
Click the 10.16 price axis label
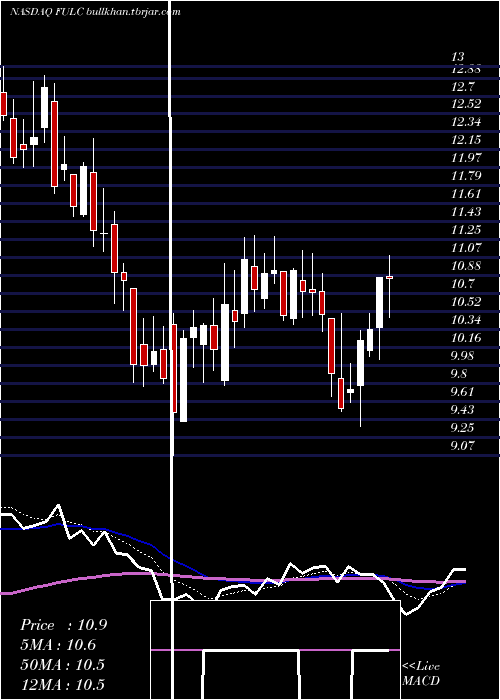tap(466, 338)
